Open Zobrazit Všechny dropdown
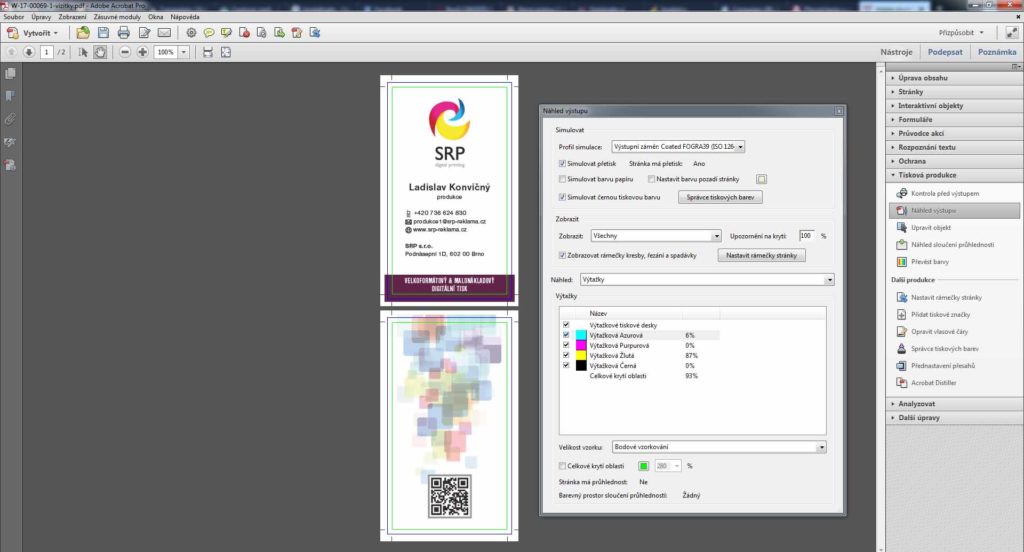 point(656,236)
